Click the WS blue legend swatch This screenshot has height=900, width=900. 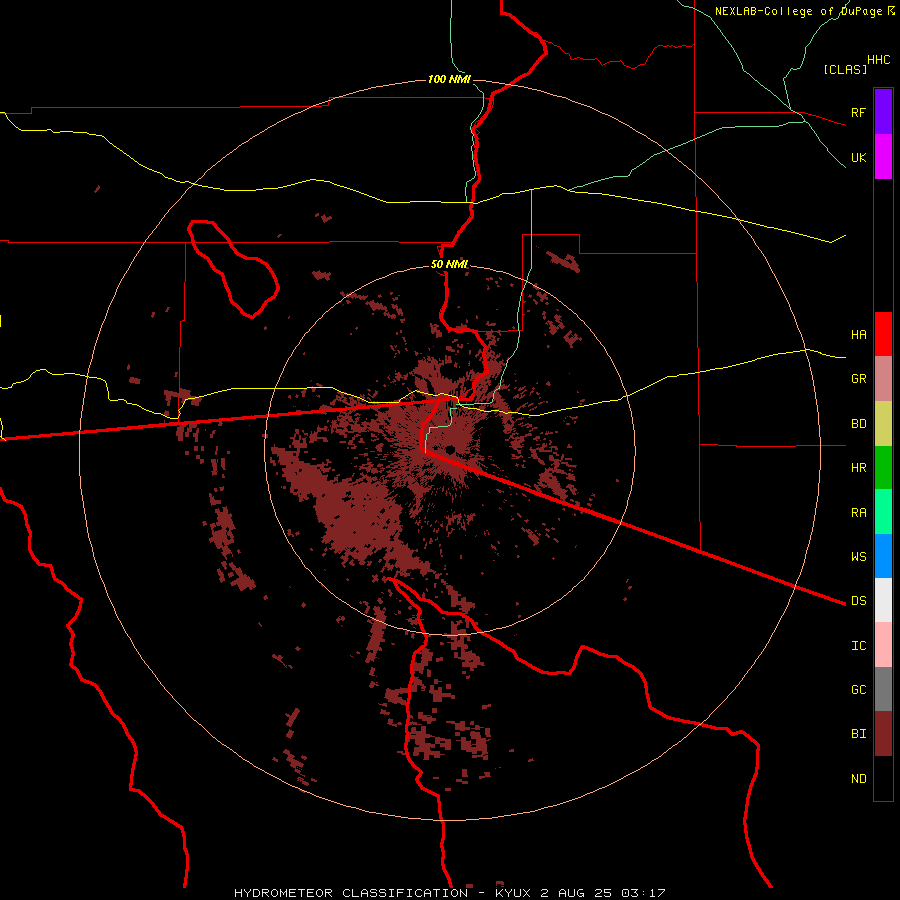coord(883,556)
